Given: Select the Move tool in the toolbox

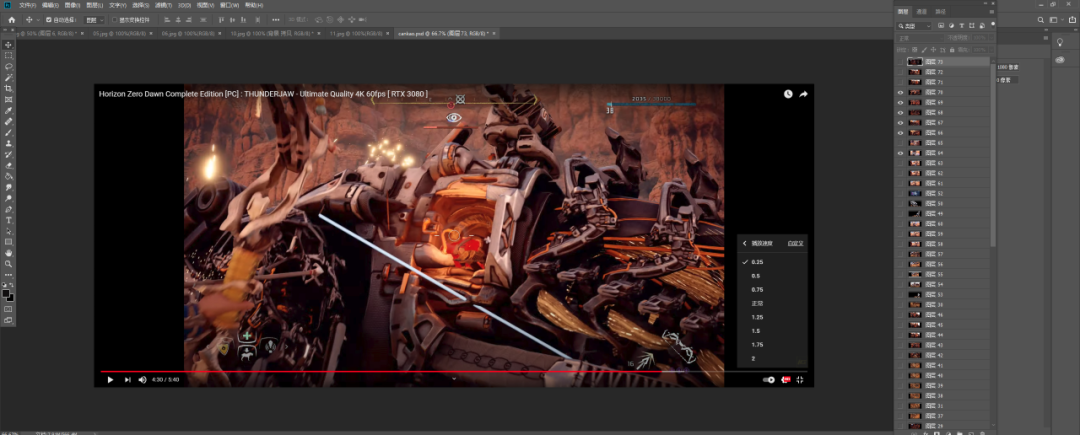Looking at the screenshot, I should click(8, 45).
